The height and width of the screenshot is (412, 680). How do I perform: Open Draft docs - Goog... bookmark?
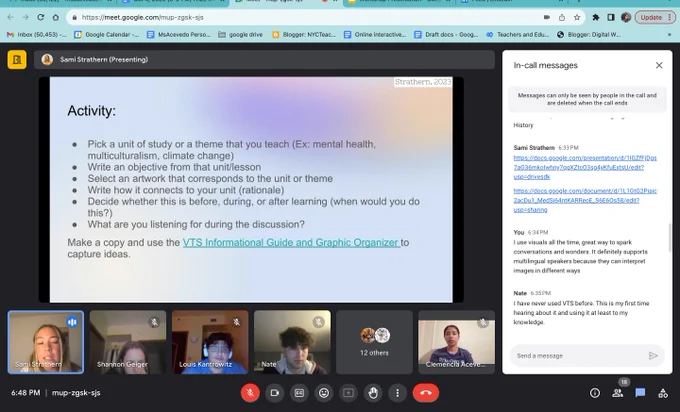coord(446,35)
